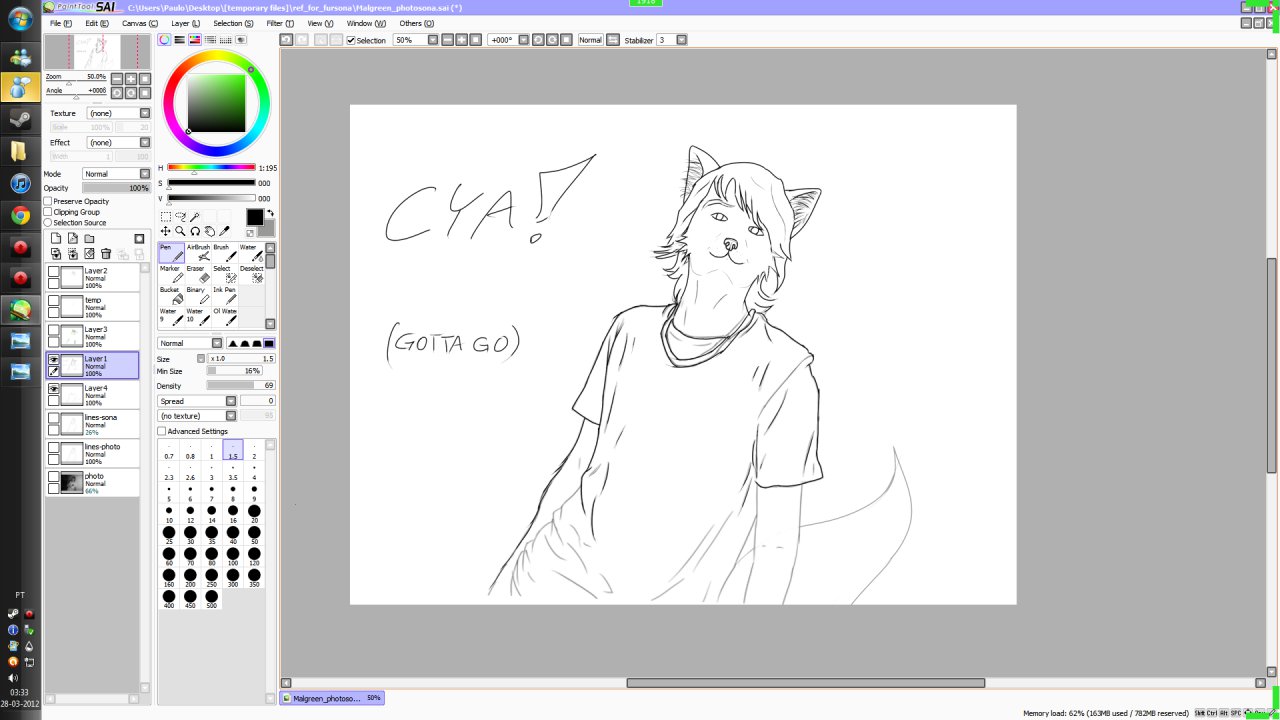Uncheck the Selection checkbox in toolbar
Screen dimensions: 1280x720
pyautogui.click(x=351, y=40)
